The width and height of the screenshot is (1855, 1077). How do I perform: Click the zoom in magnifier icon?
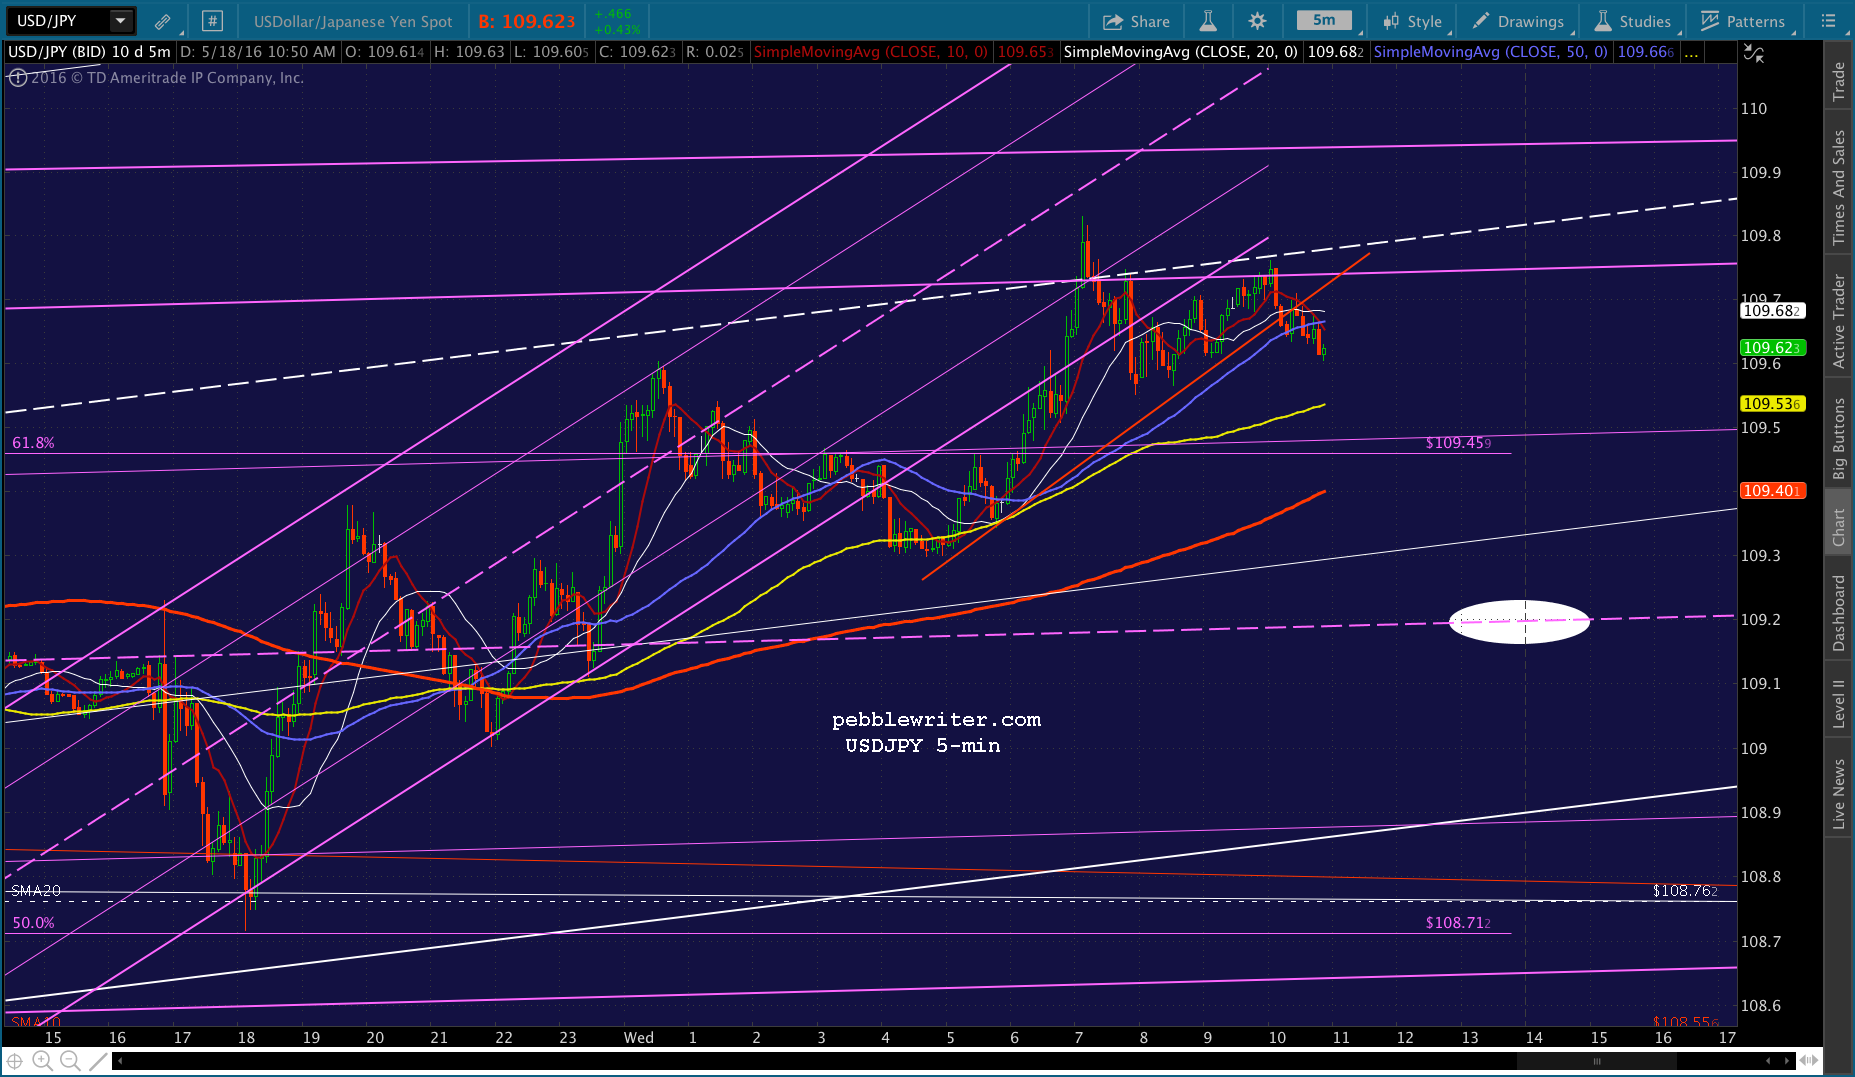(42, 1061)
